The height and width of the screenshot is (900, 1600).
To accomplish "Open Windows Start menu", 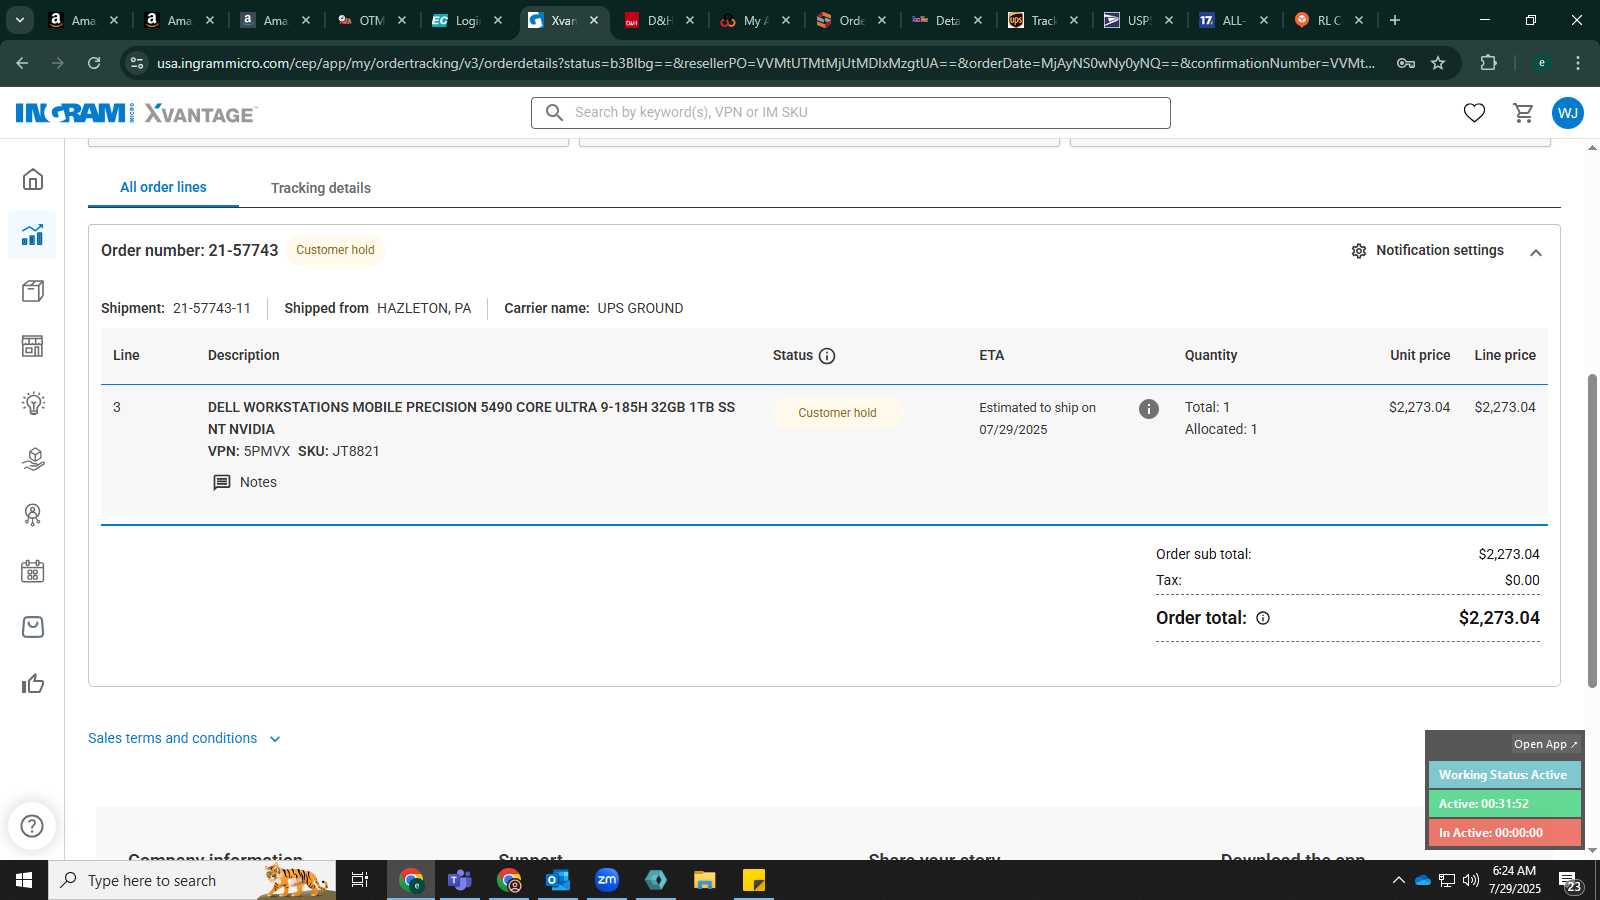I will (24, 880).
